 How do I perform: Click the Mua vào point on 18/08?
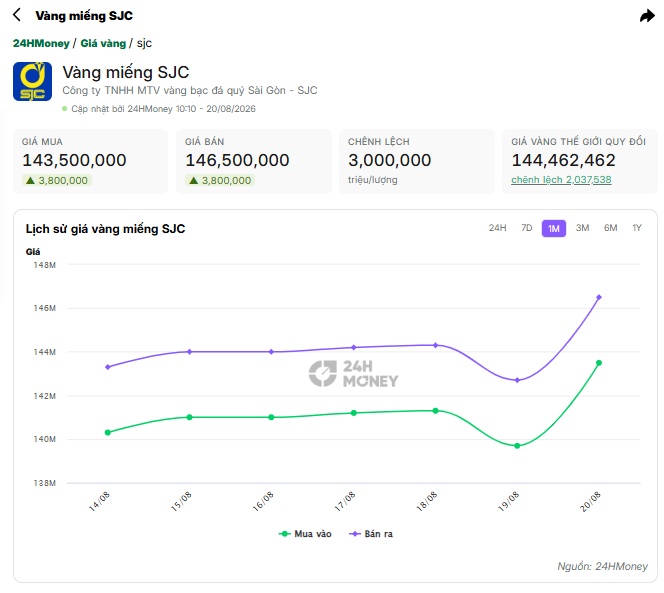pyautogui.click(x=435, y=411)
